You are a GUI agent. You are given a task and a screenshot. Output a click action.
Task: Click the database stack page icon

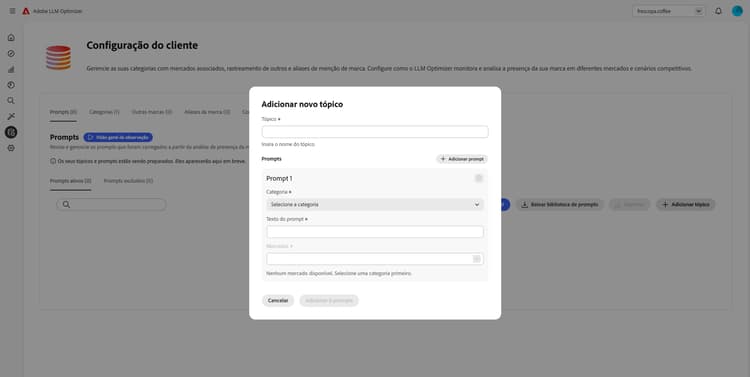click(x=58, y=57)
